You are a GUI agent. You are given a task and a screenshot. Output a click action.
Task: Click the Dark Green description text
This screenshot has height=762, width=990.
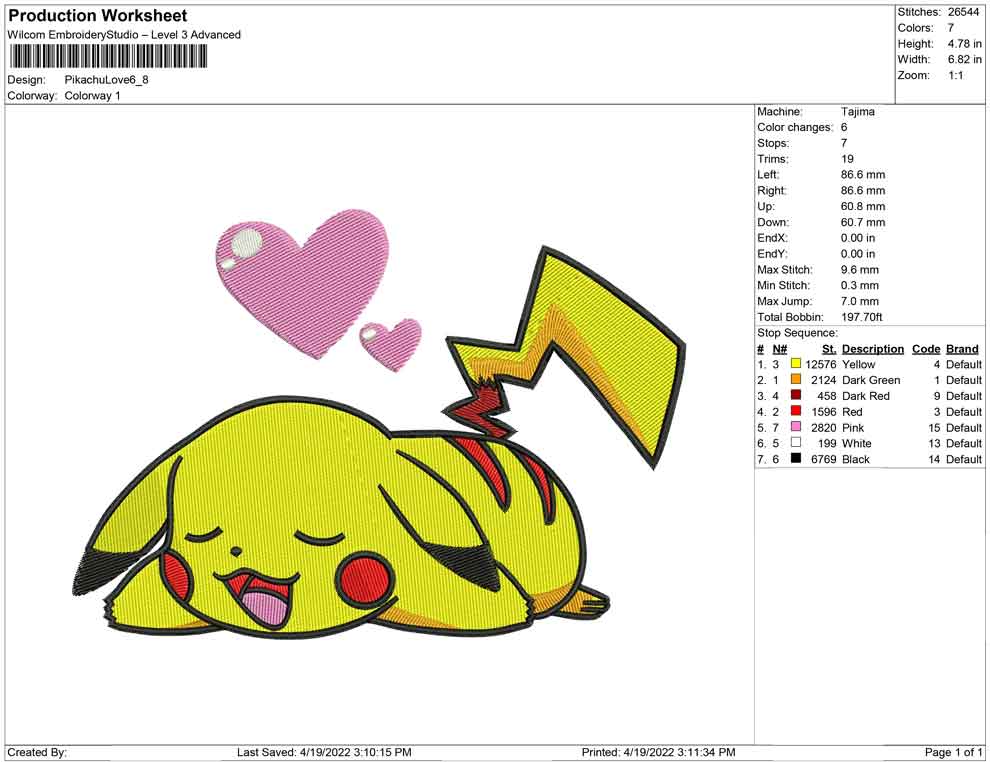(871, 380)
